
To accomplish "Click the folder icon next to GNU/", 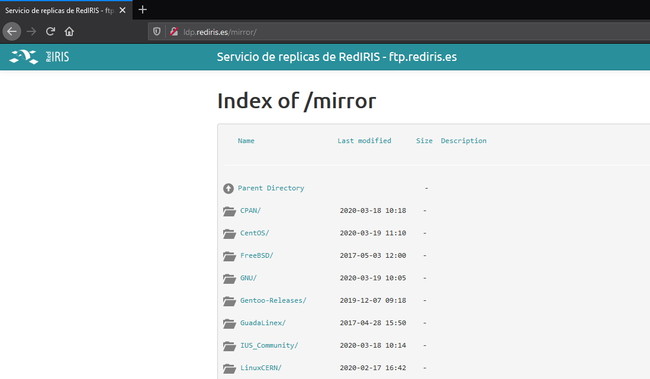I will [x=229, y=278].
